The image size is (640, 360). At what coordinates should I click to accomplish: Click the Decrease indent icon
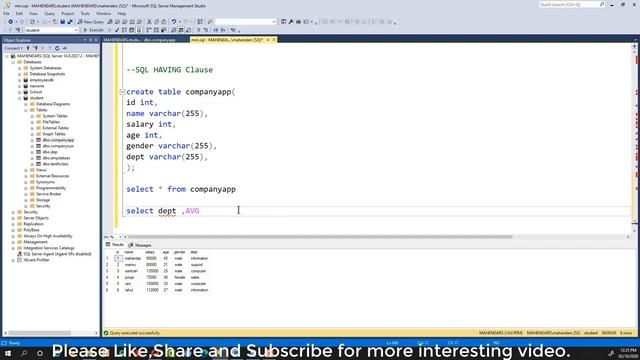pyautogui.click(x=216, y=30)
